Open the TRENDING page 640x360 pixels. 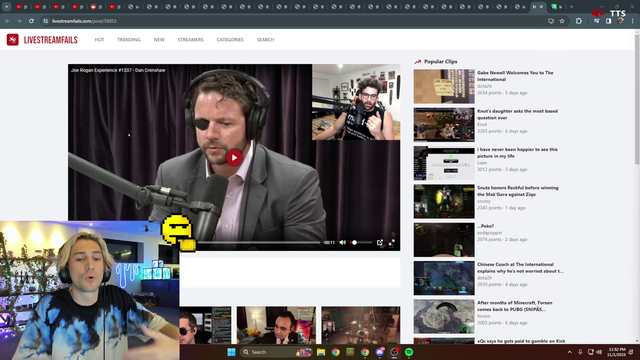129,40
